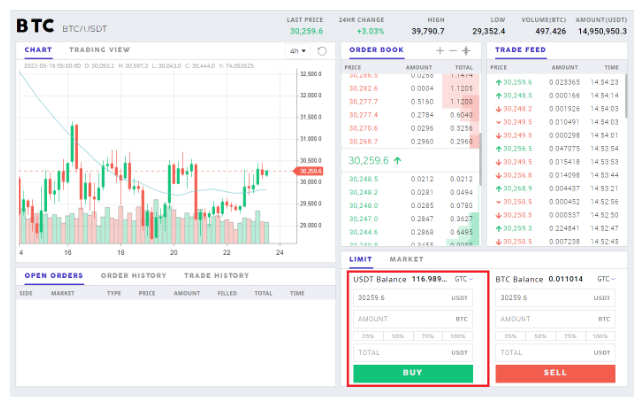Select the TRADE FEED tab
Image resolution: width=642 pixels, height=403 pixels.
point(520,50)
